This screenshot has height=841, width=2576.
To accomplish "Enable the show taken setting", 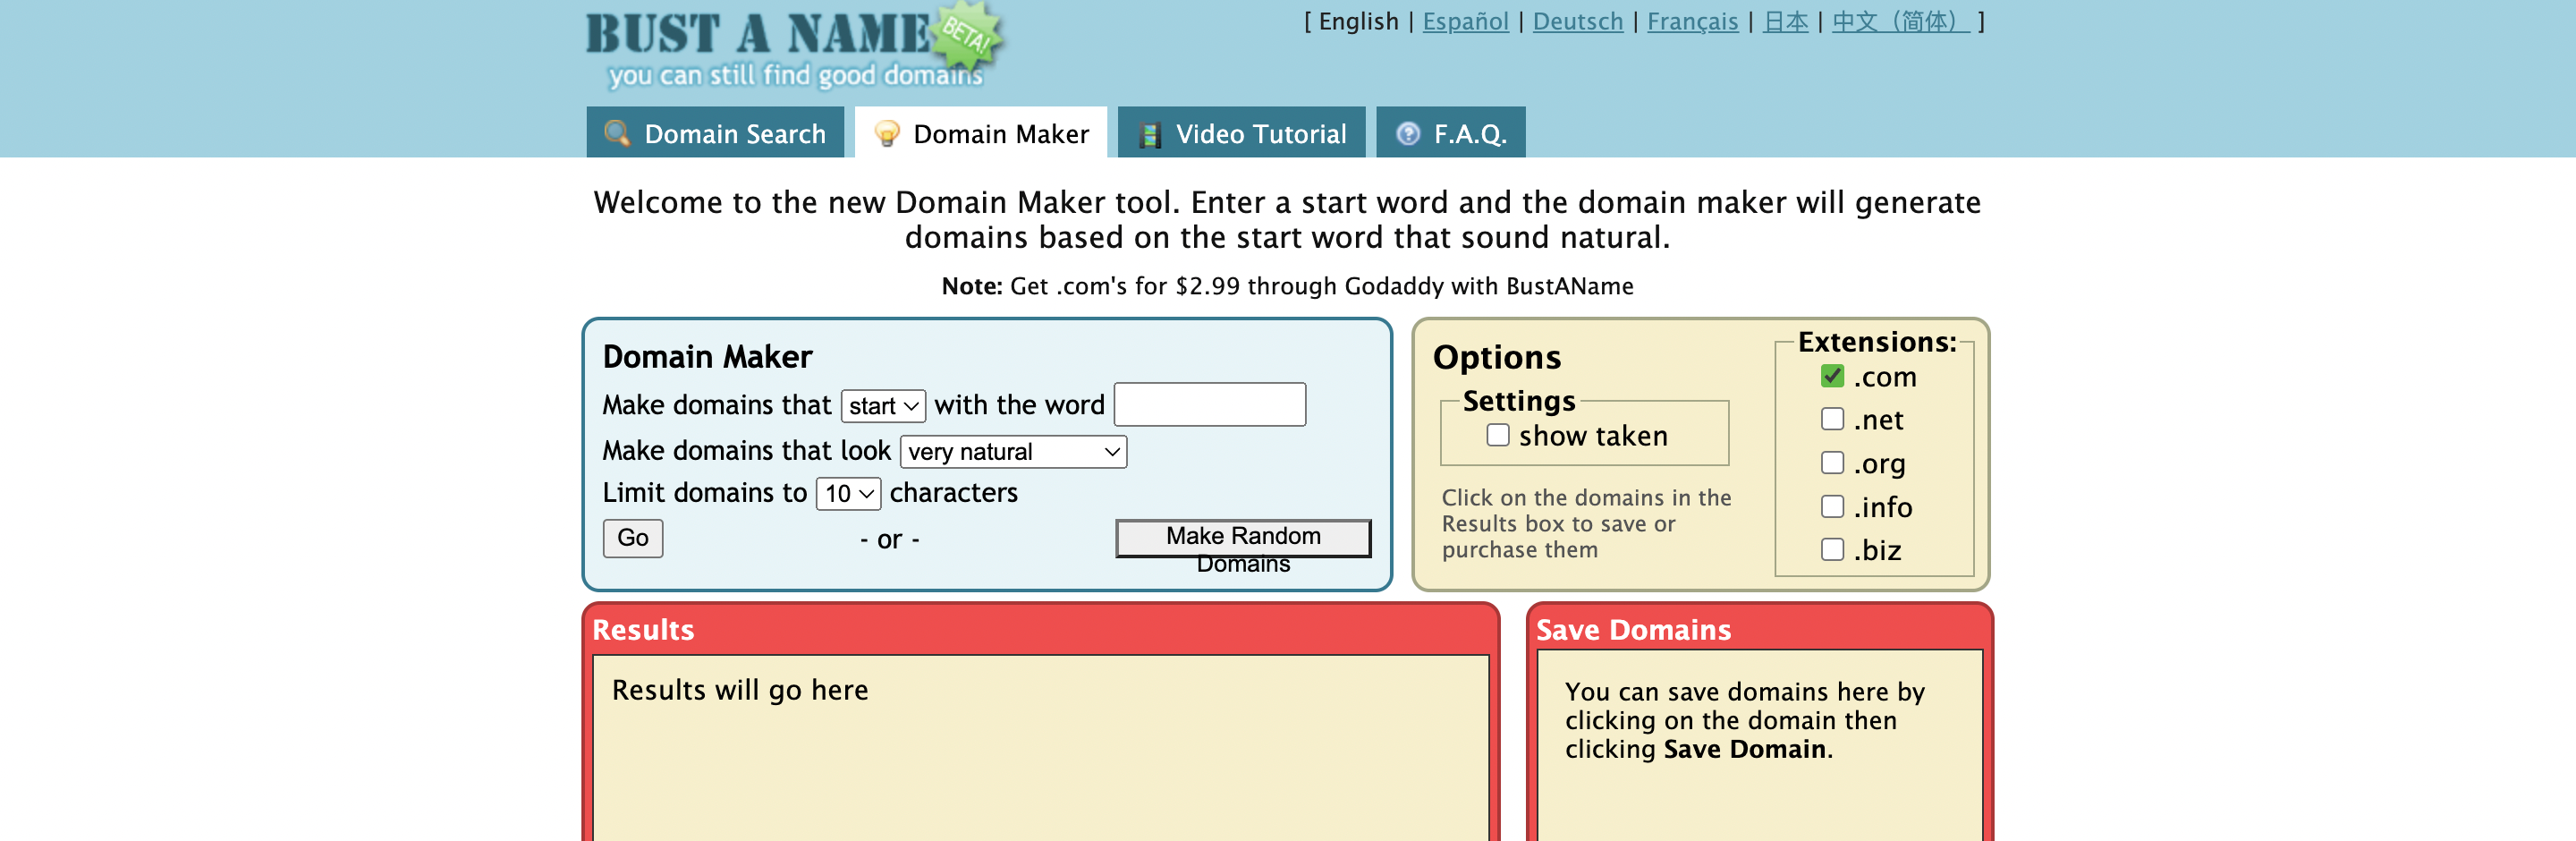I will point(1497,435).
